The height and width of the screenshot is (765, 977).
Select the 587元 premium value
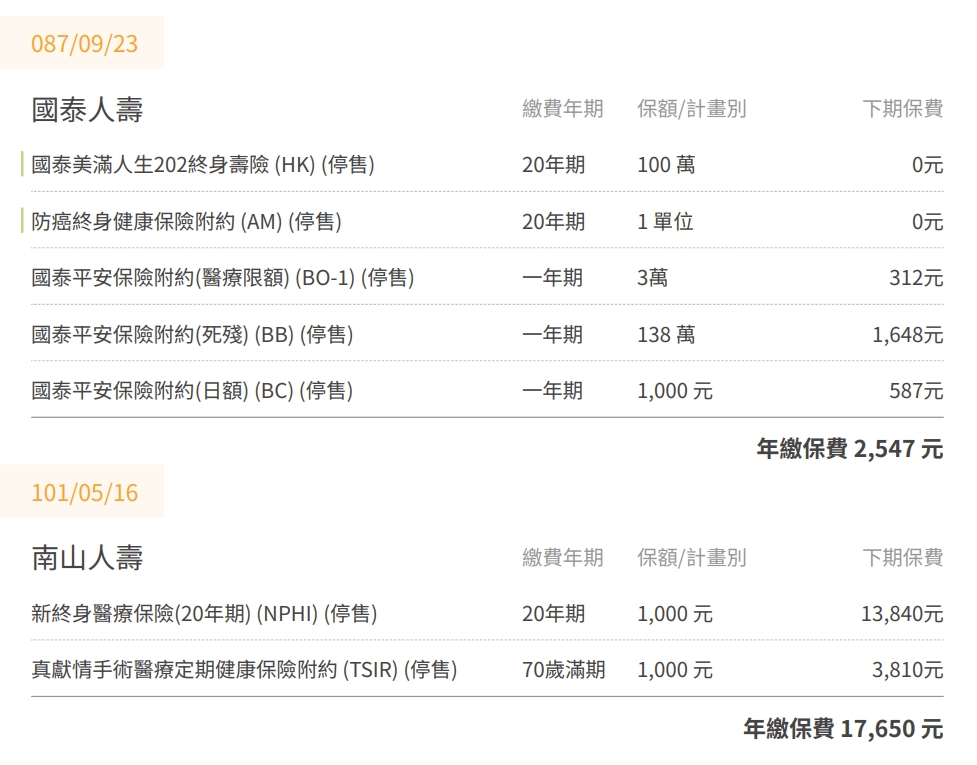point(916,391)
